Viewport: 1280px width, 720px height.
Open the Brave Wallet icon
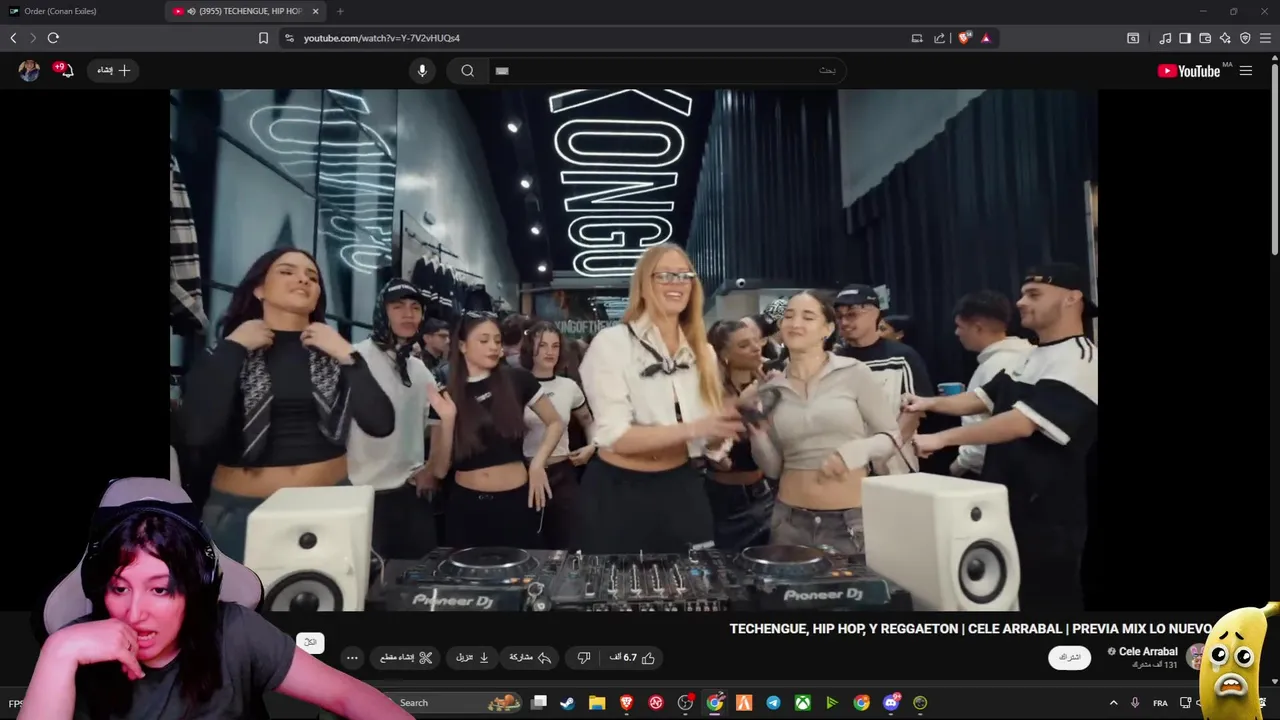coord(1205,38)
